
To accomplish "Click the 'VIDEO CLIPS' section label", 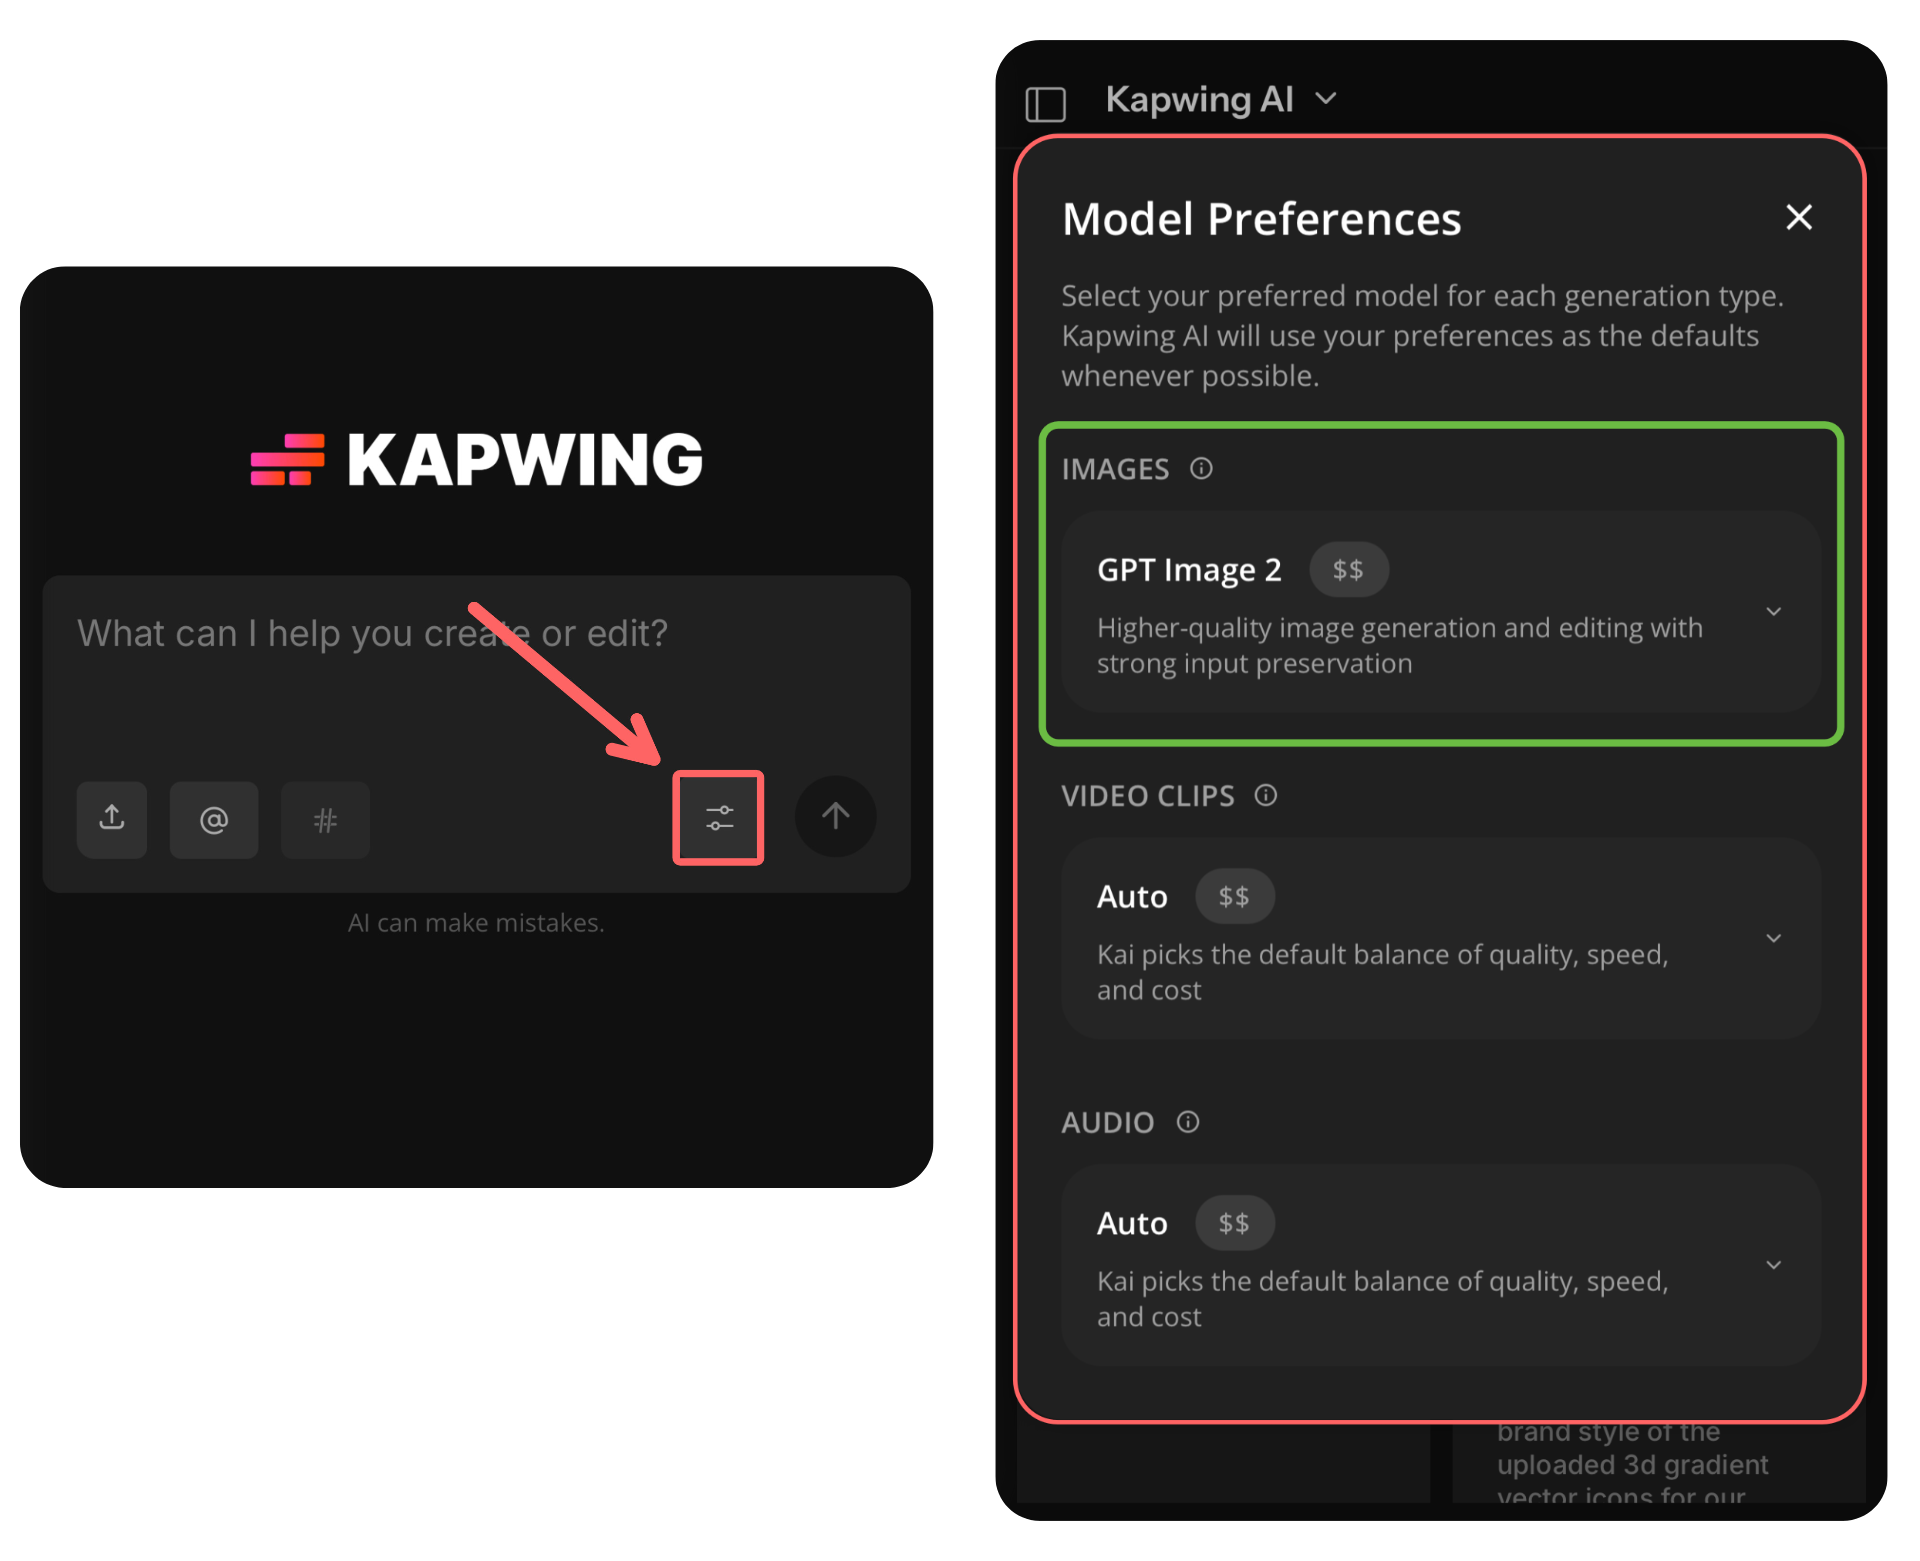I will pos(1148,796).
